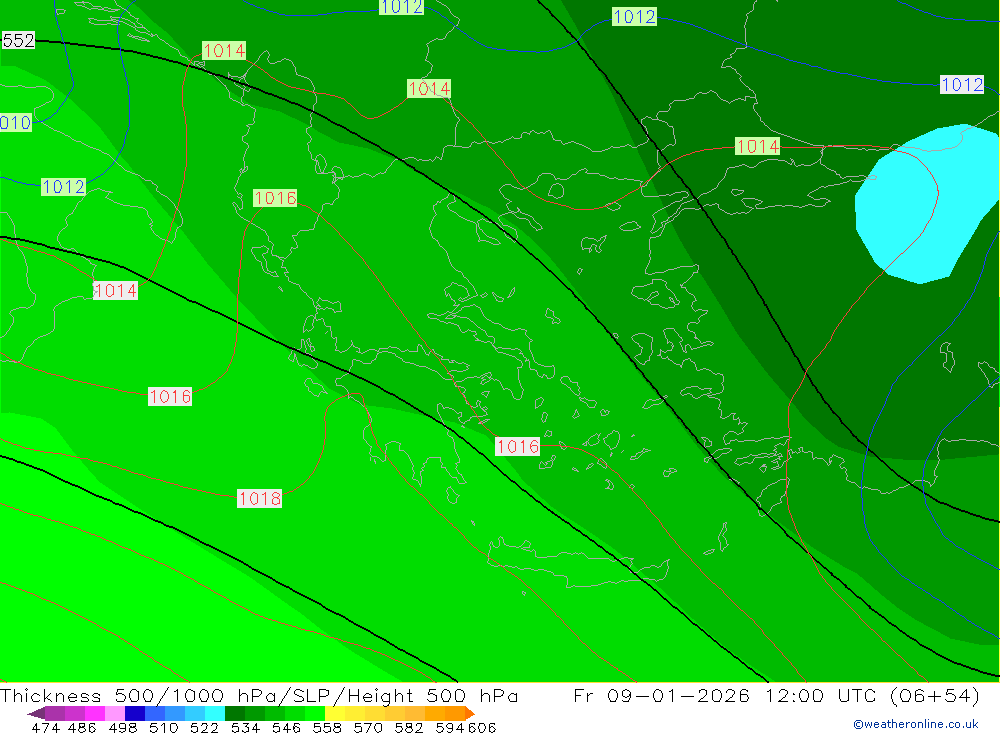Click legend value 606

[482, 728]
